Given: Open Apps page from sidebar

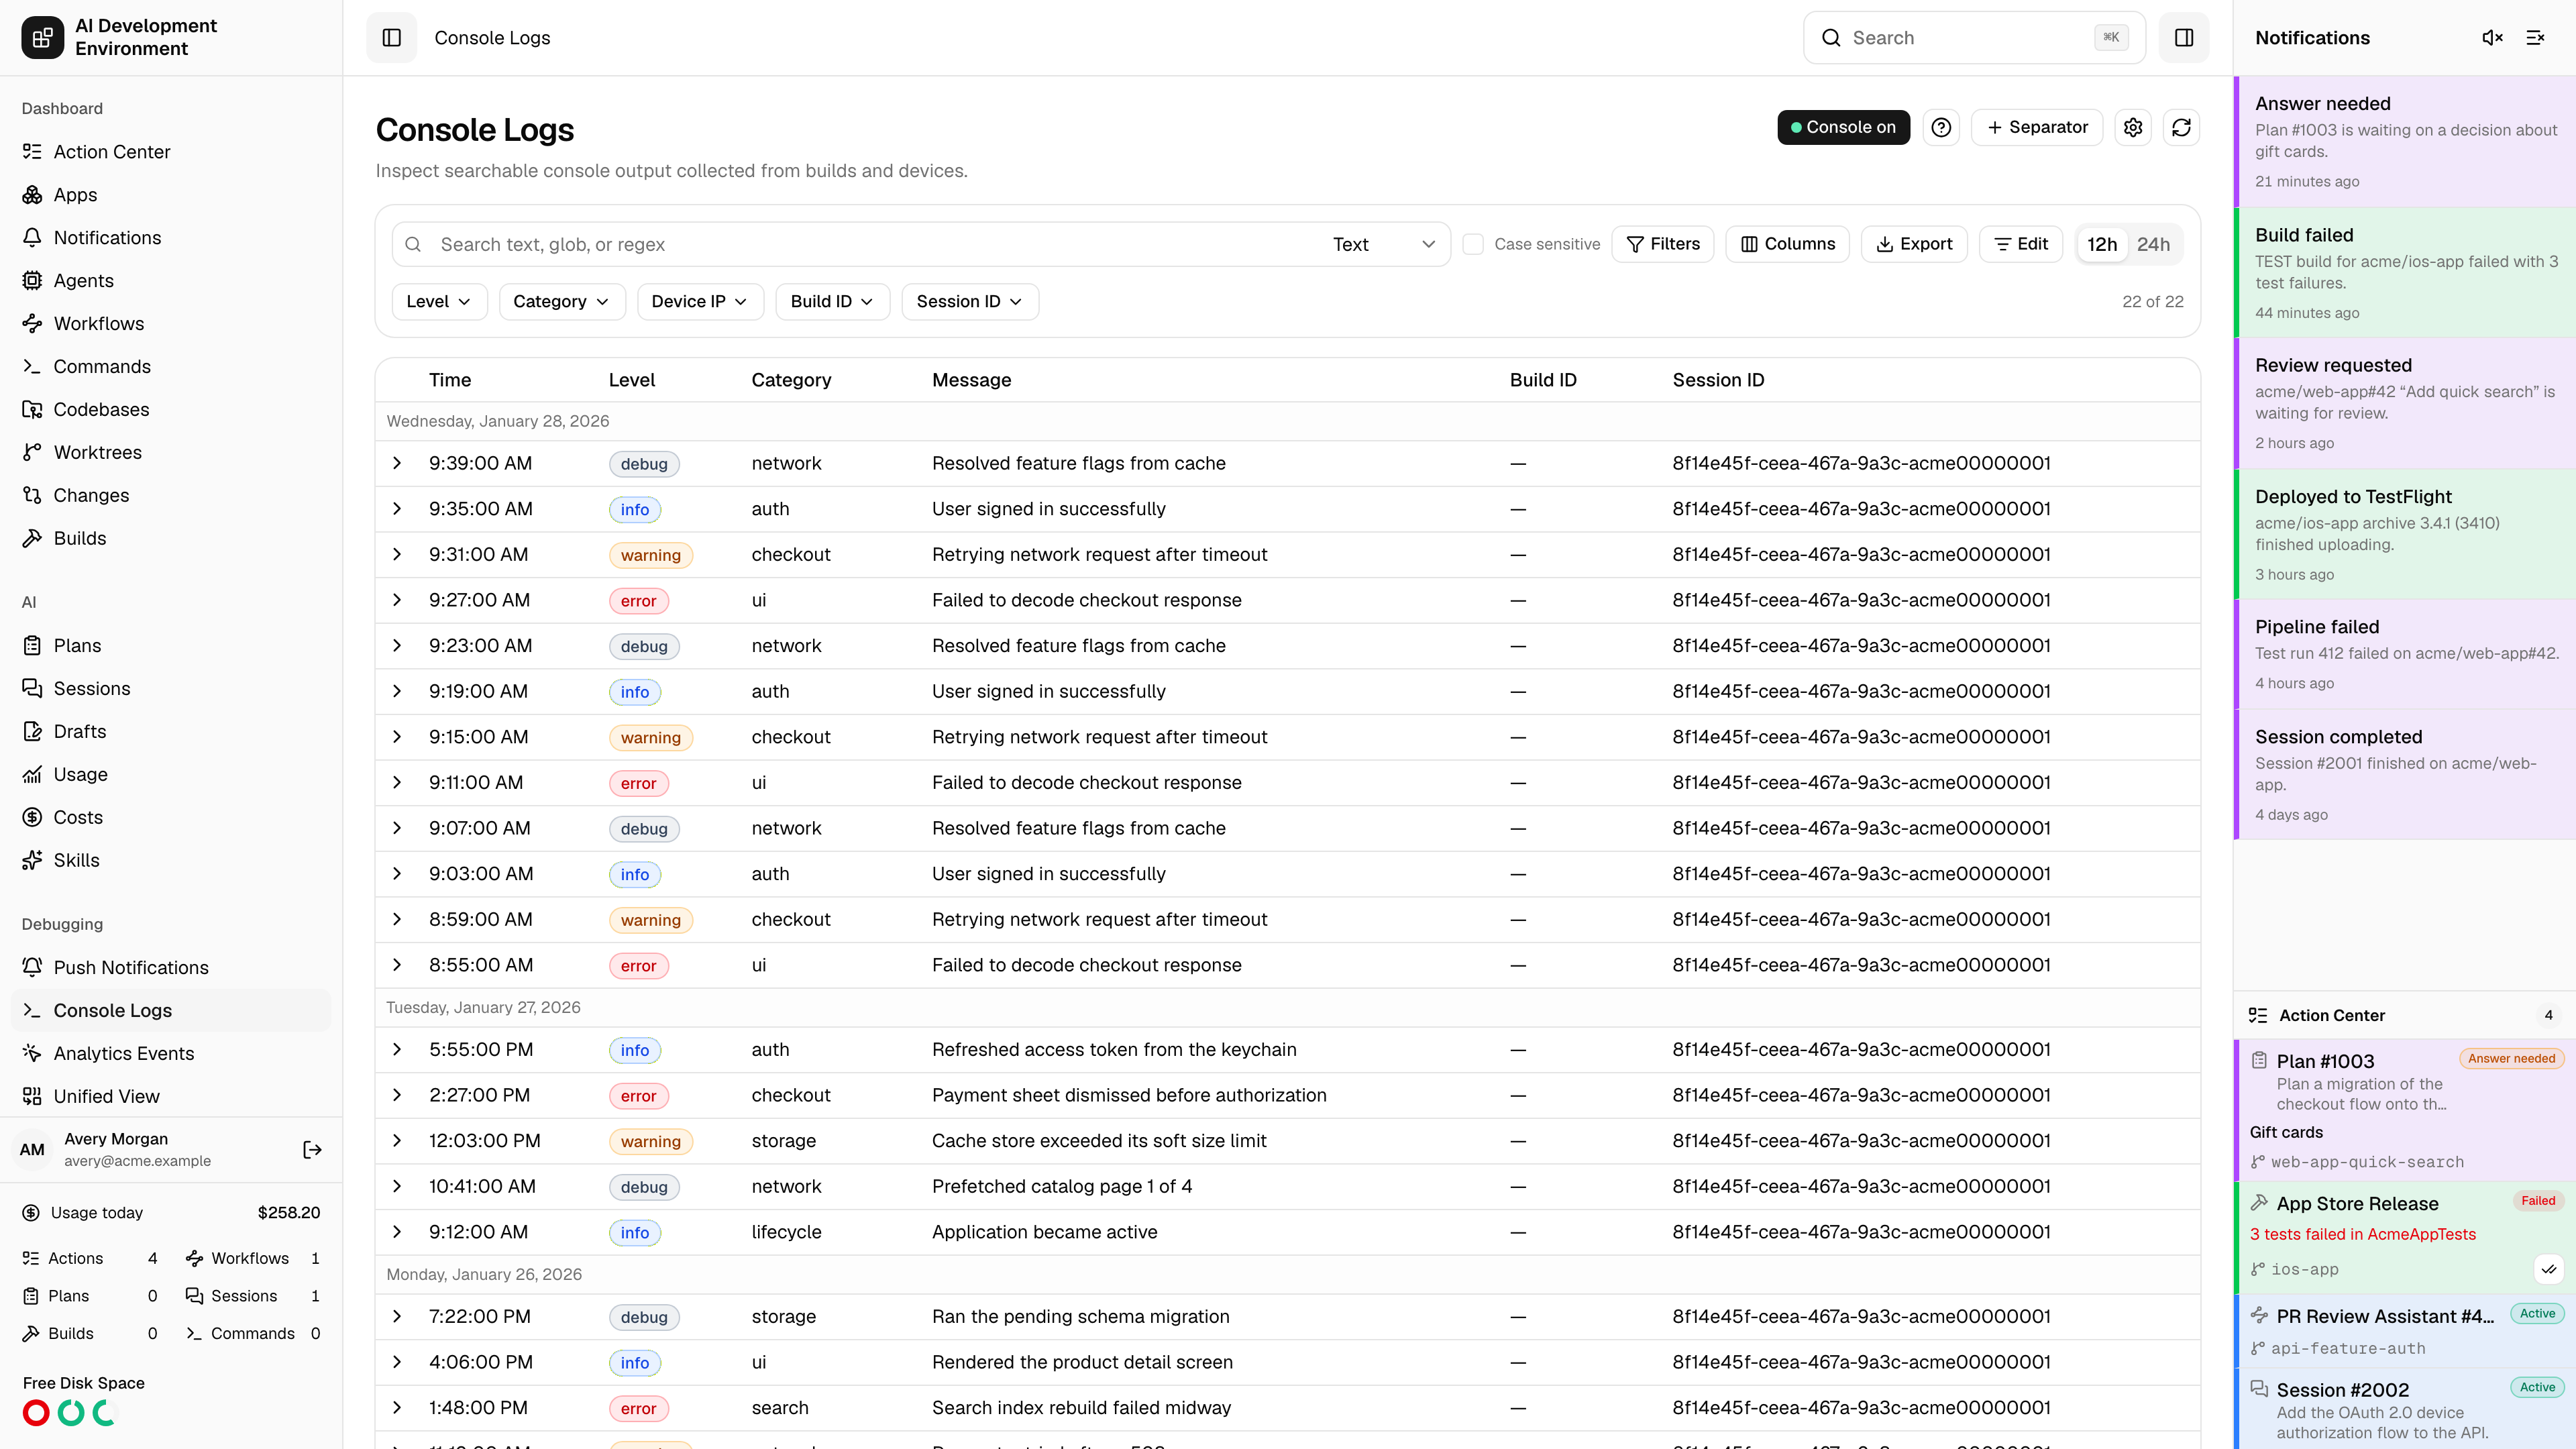Looking at the screenshot, I should pos(171,195).
